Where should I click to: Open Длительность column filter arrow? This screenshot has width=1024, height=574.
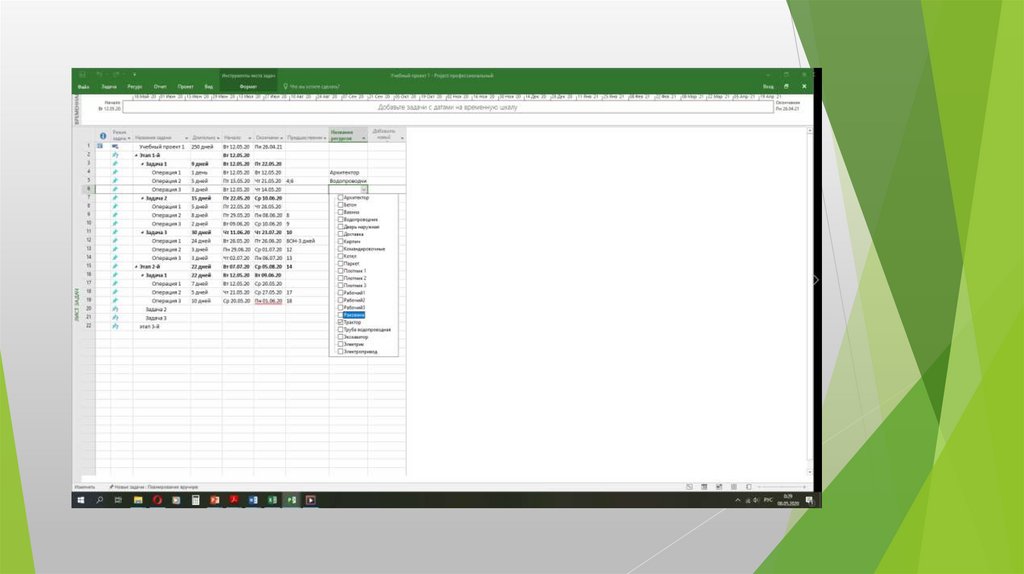click(x=218, y=138)
